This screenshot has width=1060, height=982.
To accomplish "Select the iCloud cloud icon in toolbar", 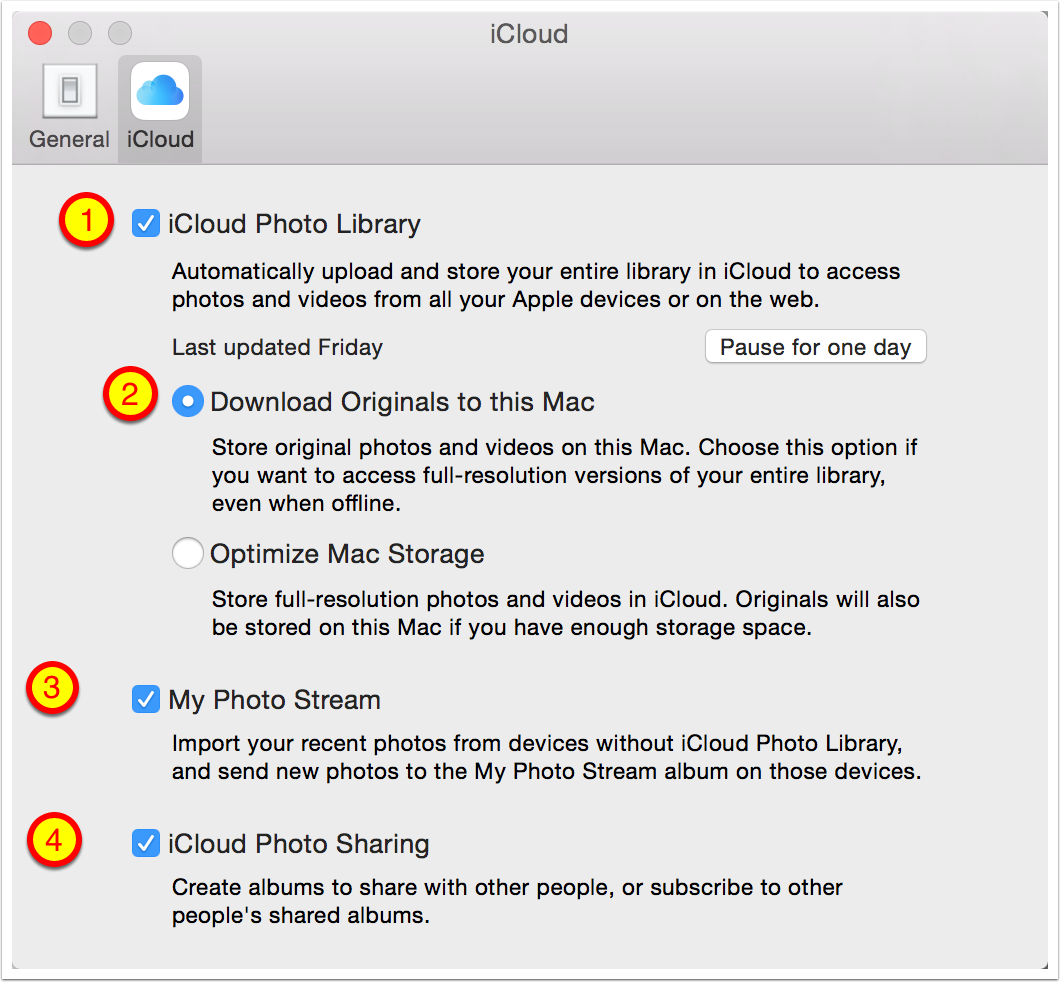I will tap(160, 93).
